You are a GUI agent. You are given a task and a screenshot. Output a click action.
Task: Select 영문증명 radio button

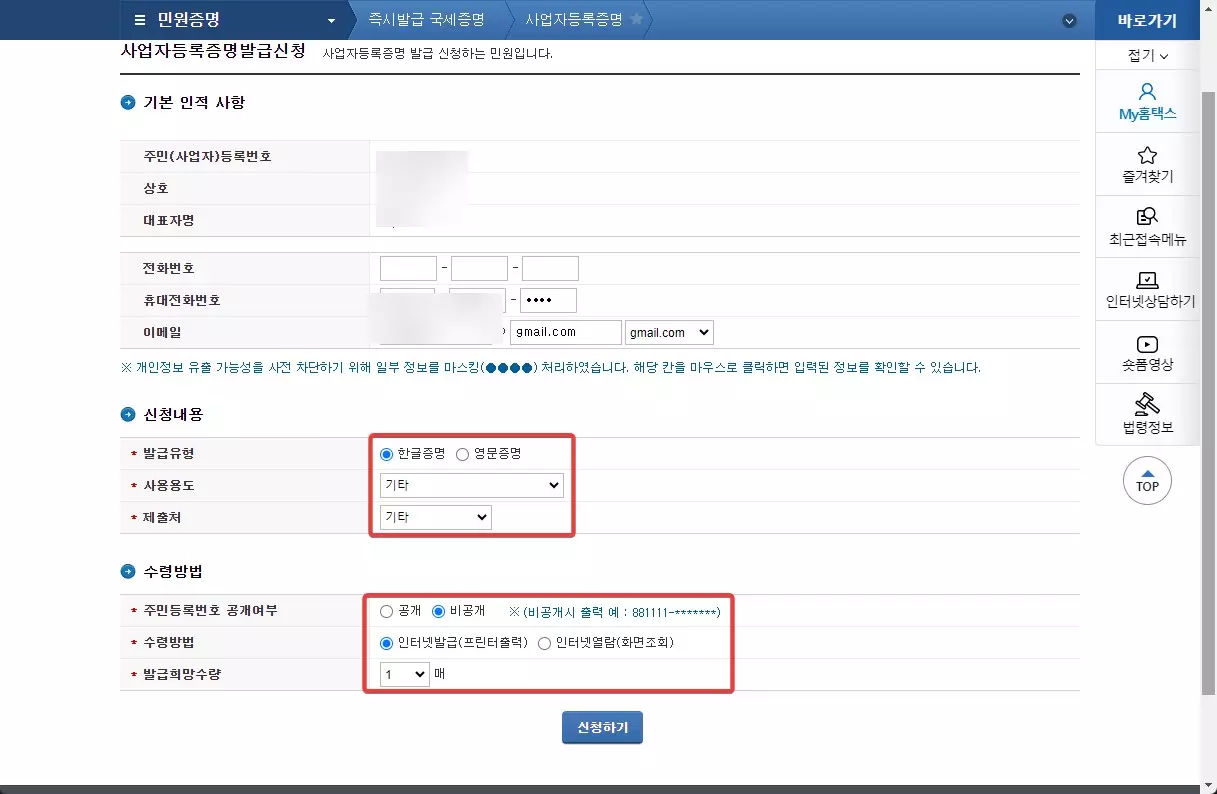[462, 454]
